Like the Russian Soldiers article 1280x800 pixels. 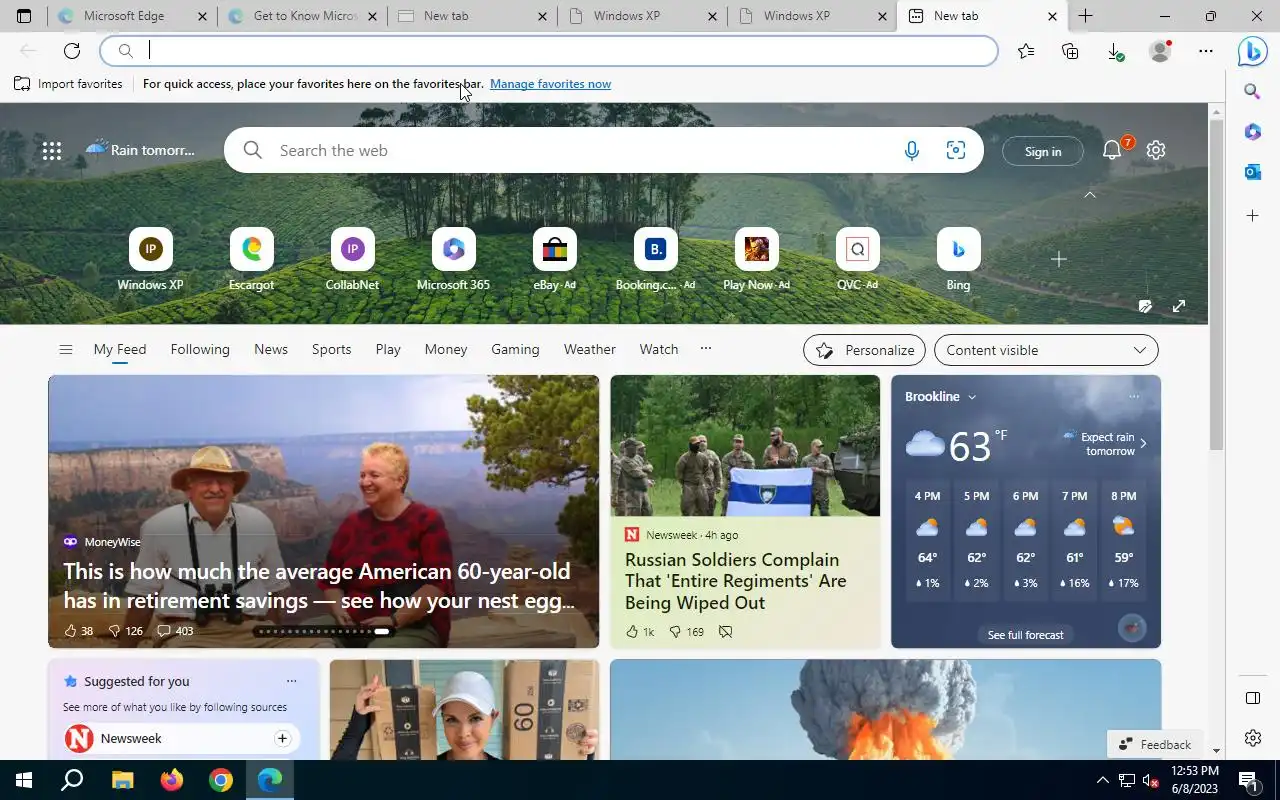pyautogui.click(x=631, y=632)
